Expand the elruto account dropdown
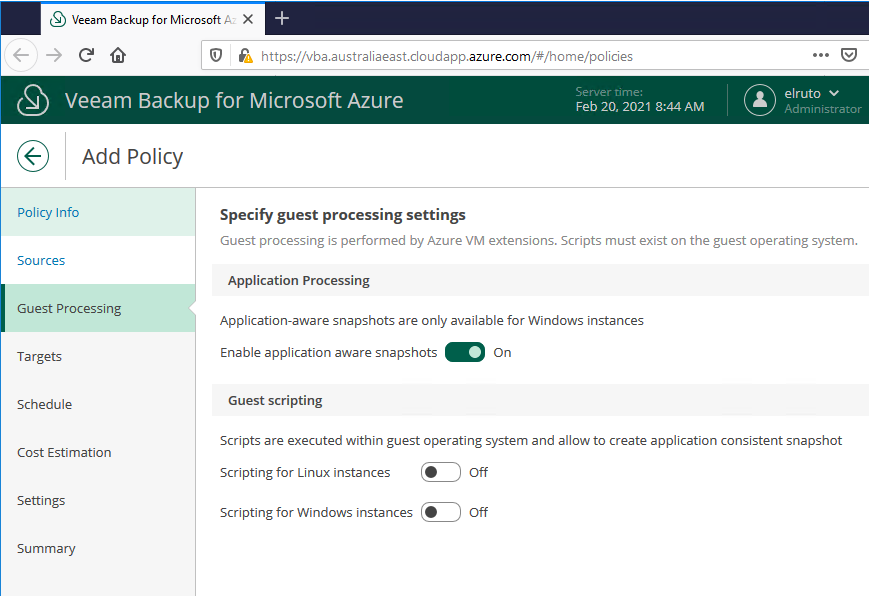 coord(834,93)
